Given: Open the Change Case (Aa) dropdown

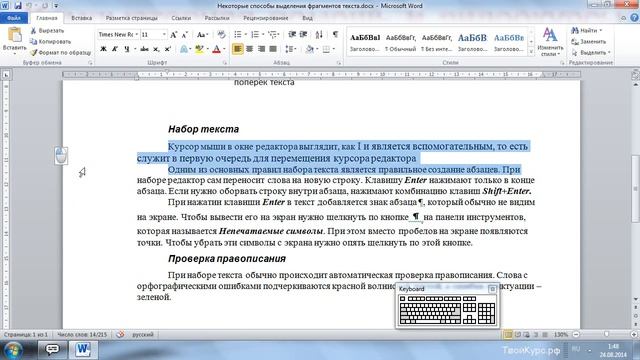Looking at the screenshot, I should [202, 35].
